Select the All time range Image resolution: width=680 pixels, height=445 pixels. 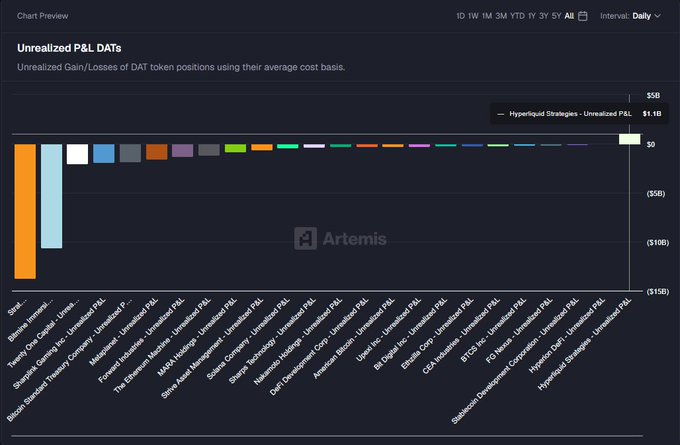point(569,16)
